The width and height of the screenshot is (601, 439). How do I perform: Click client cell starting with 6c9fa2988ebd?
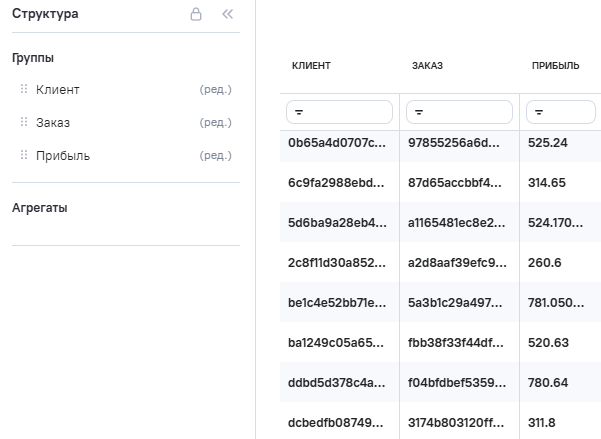click(x=336, y=183)
